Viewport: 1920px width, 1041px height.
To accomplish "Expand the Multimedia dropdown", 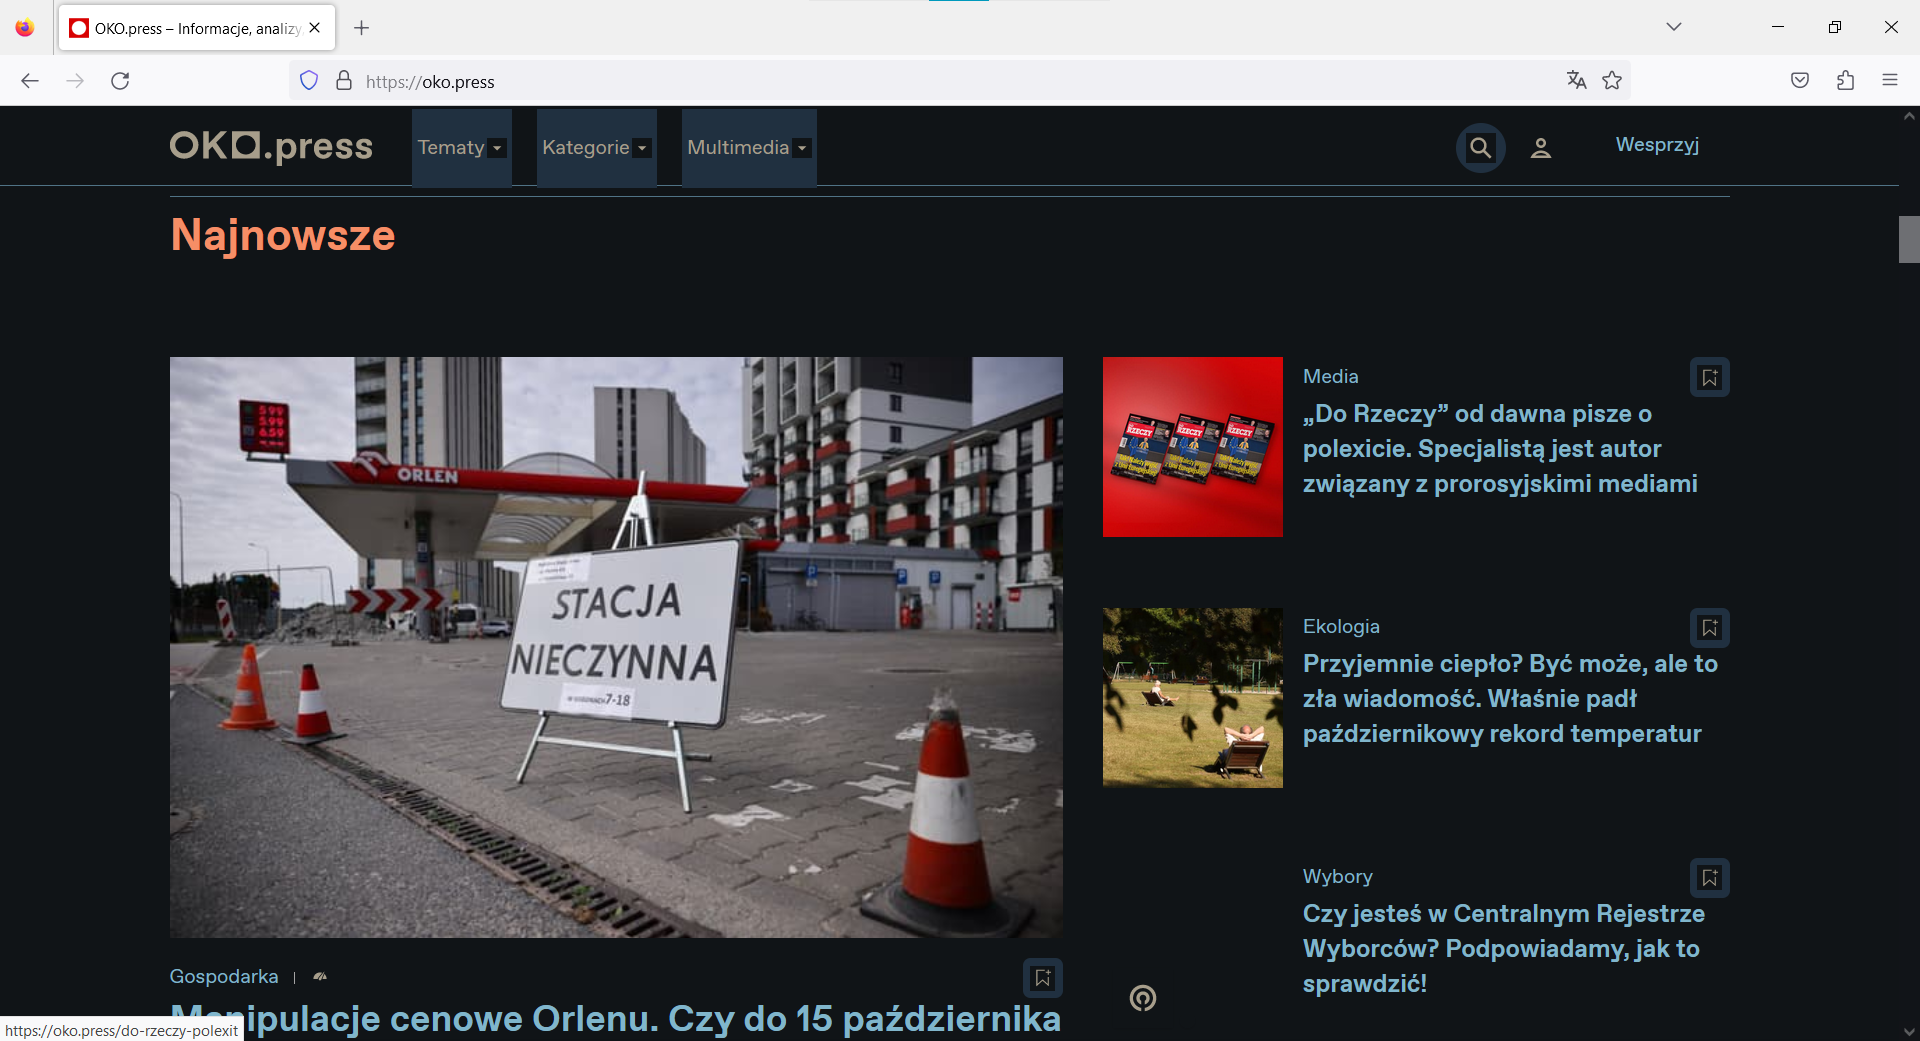I will (x=747, y=147).
